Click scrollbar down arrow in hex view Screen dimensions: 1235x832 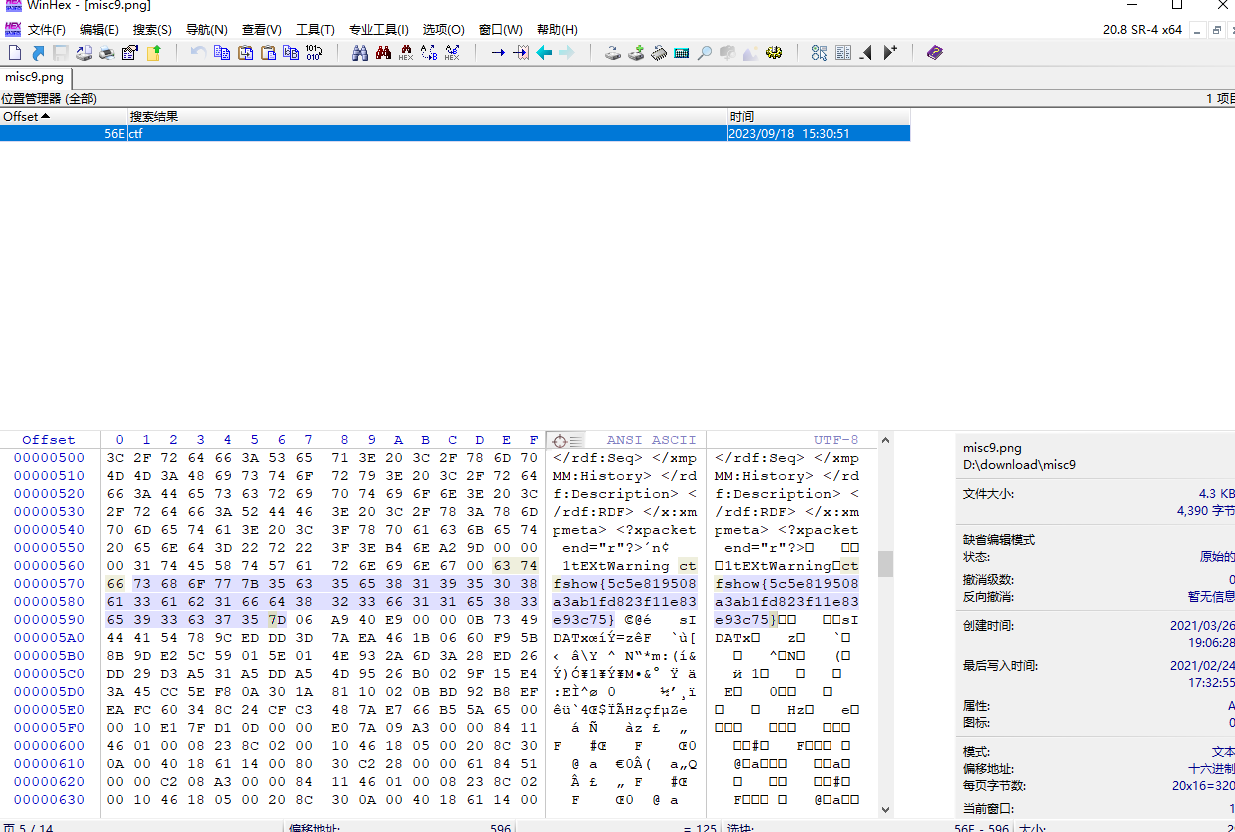pos(885,809)
